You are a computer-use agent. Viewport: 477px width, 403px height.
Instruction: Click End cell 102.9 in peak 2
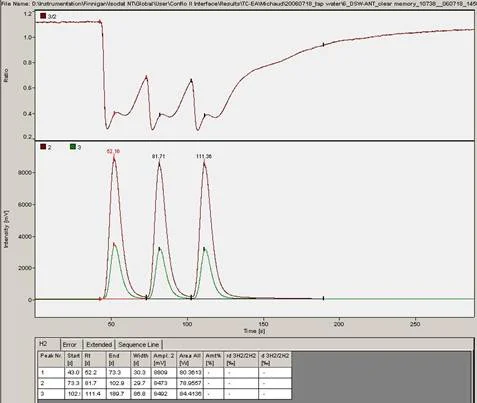click(118, 383)
